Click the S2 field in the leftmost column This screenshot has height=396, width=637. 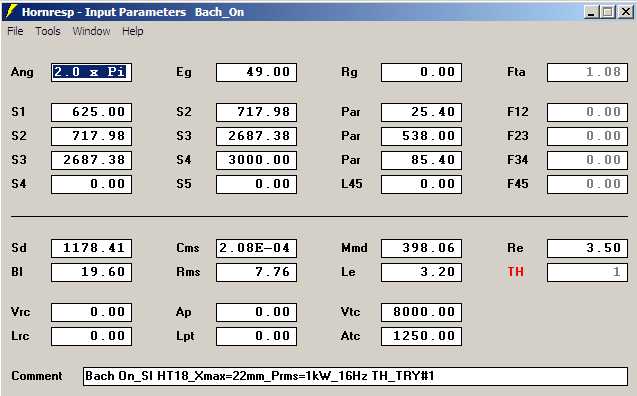coord(91,136)
